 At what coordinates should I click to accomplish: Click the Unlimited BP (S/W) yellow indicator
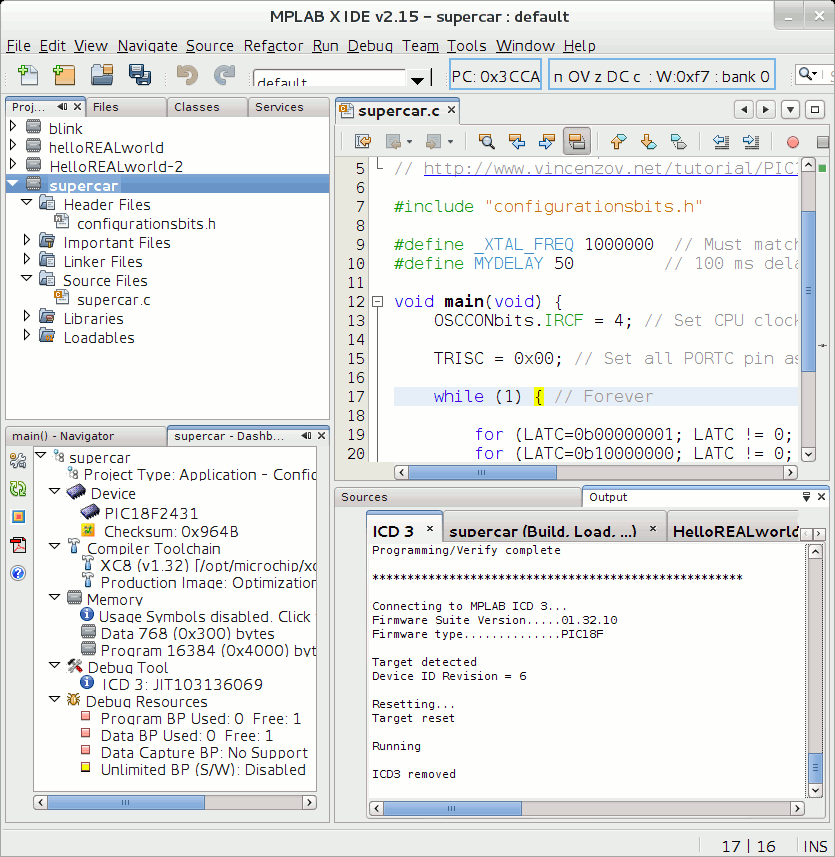tap(85, 767)
